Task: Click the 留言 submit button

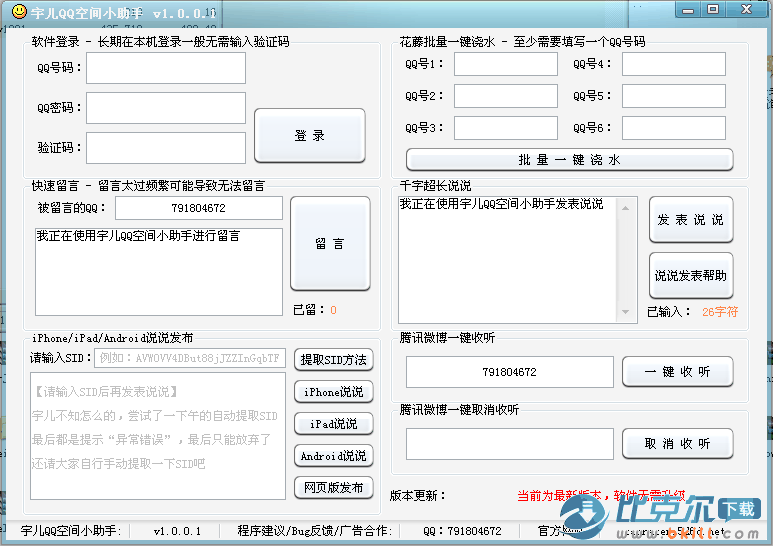Action: (x=330, y=243)
